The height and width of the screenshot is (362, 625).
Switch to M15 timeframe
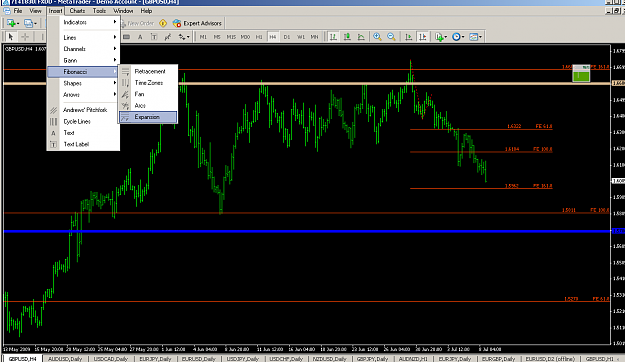click(231, 37)
